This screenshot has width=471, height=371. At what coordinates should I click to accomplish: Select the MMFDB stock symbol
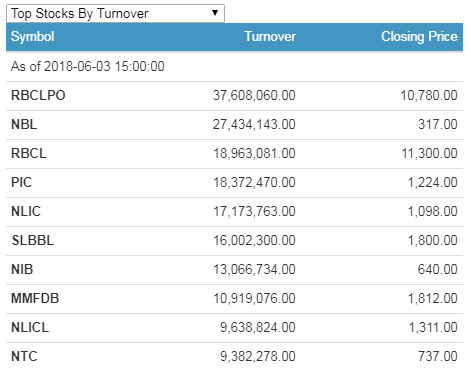coord(35,299)
